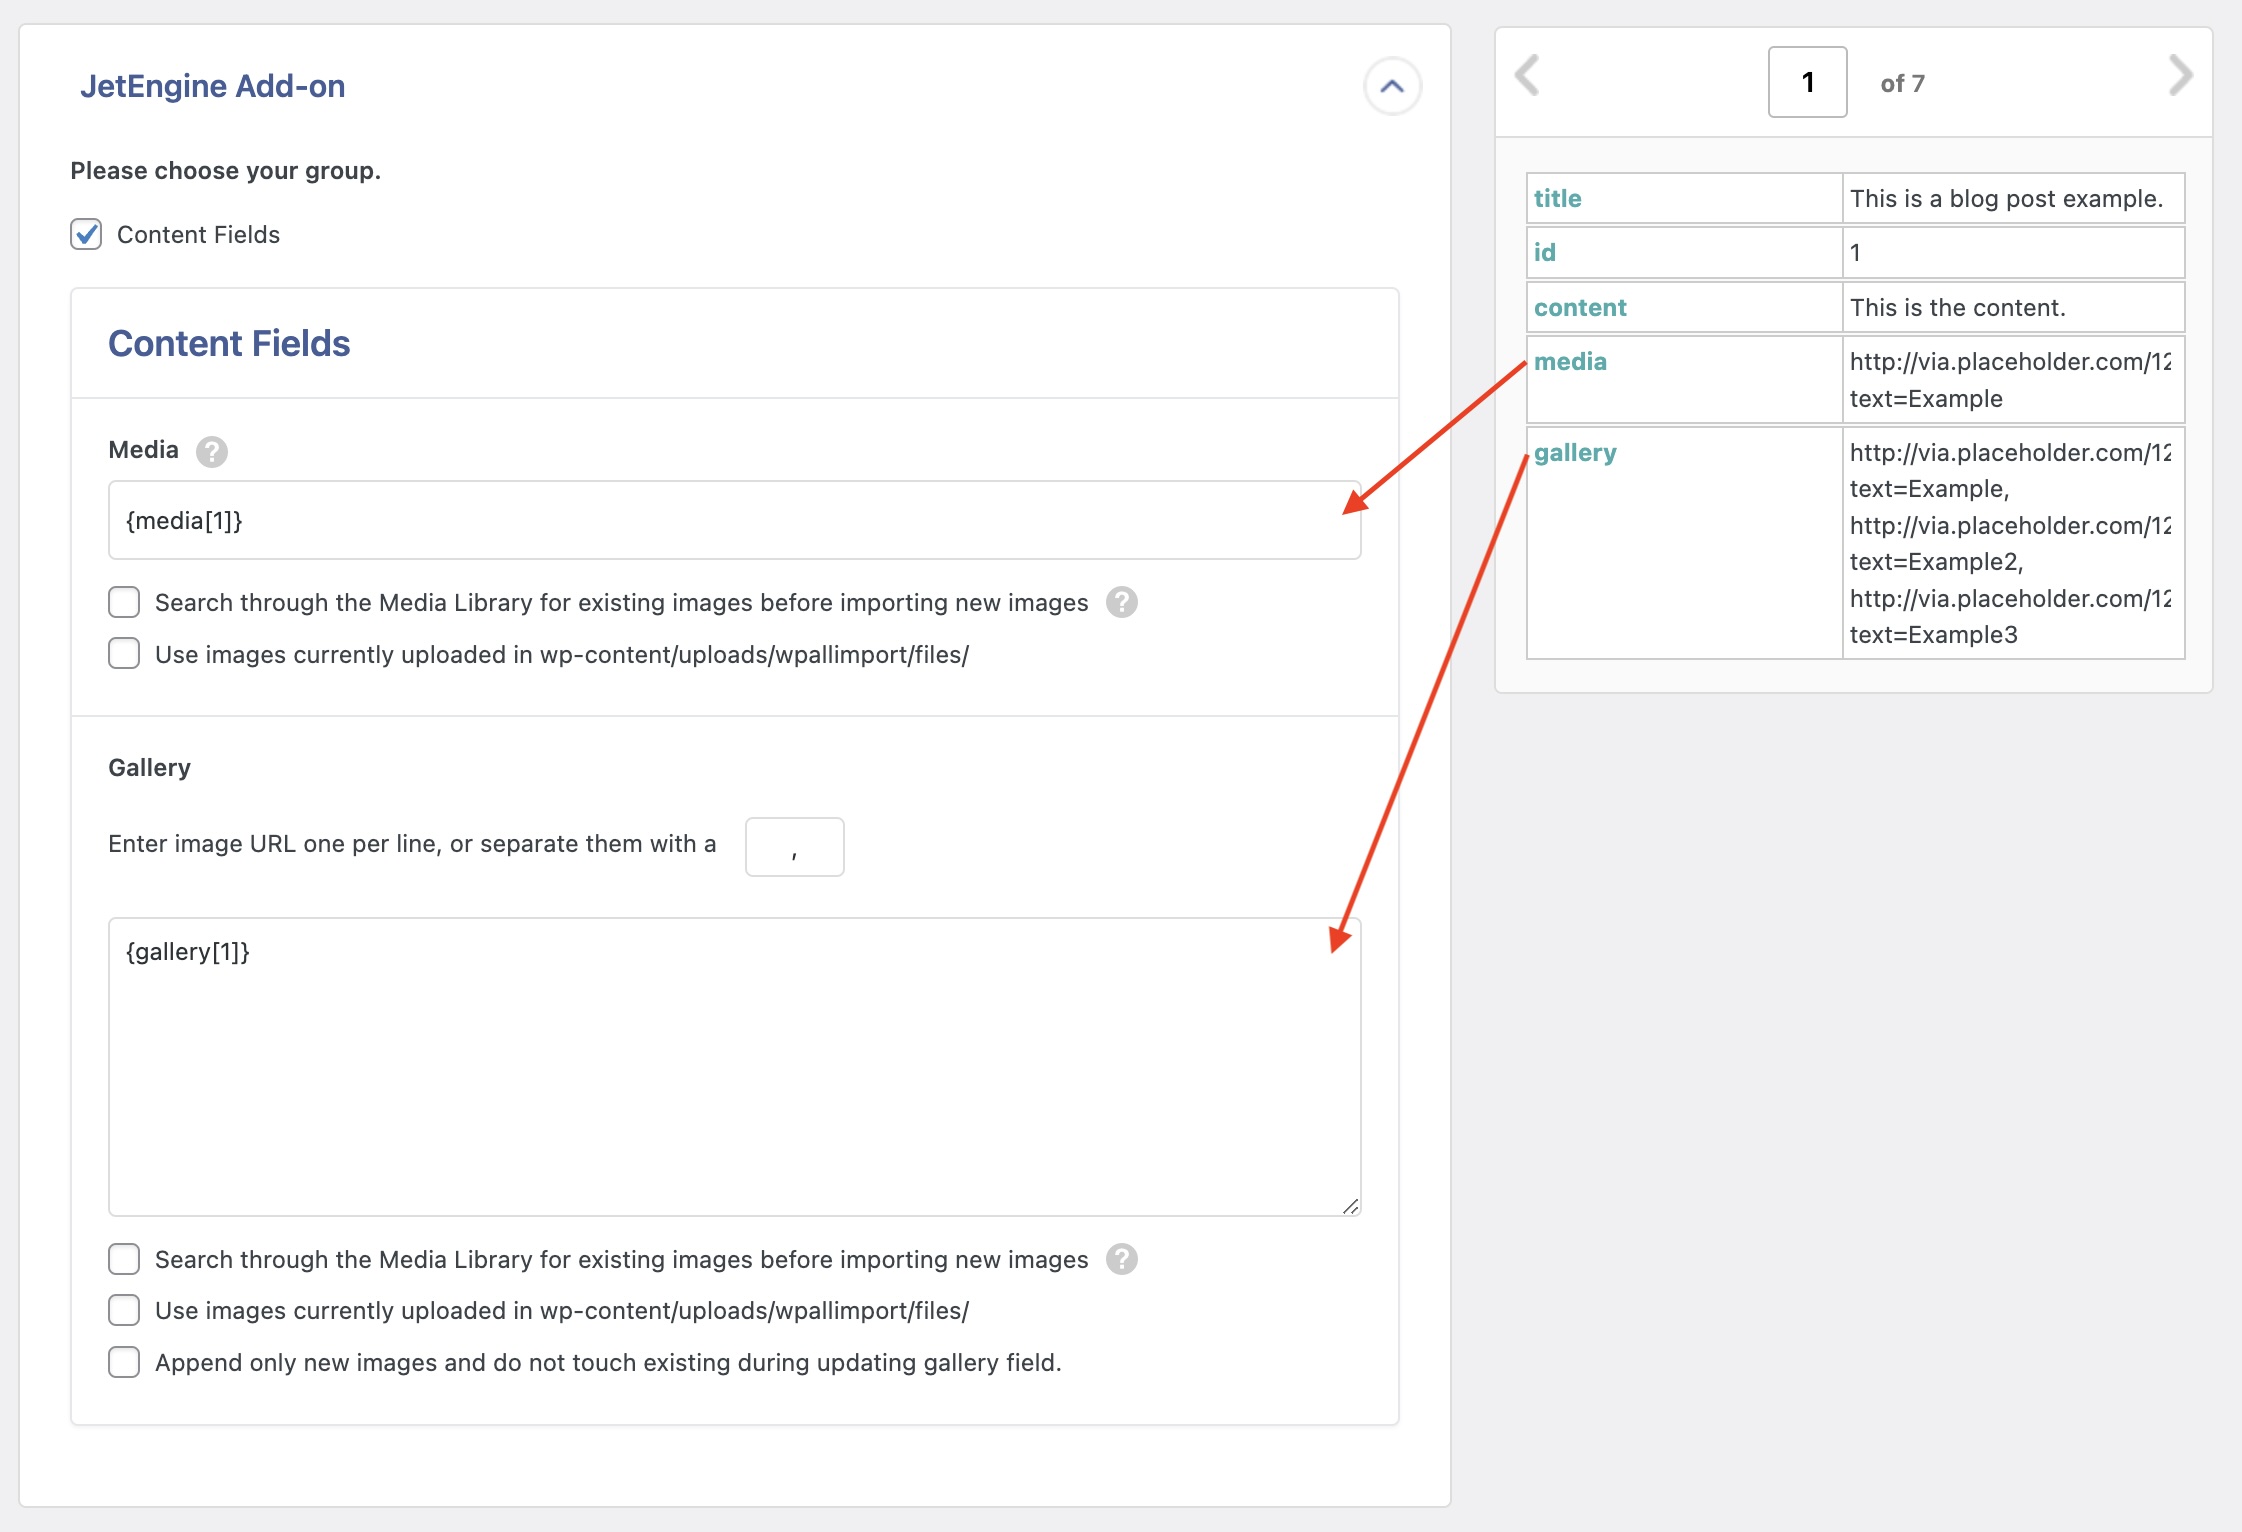
Task: Click the help icon beside gallery Media Library search
Action: click(x=1120, y=1259)
